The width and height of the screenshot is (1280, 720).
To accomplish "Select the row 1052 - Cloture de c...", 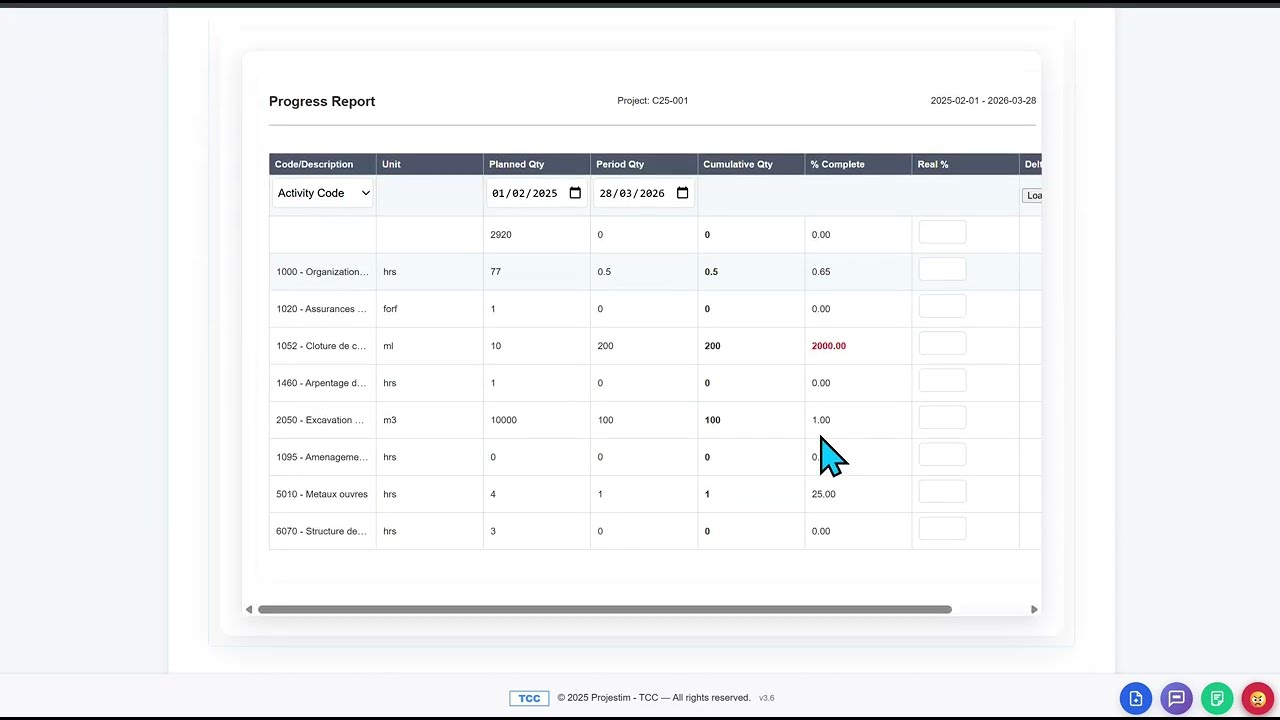I will click(x=655, y=346).
